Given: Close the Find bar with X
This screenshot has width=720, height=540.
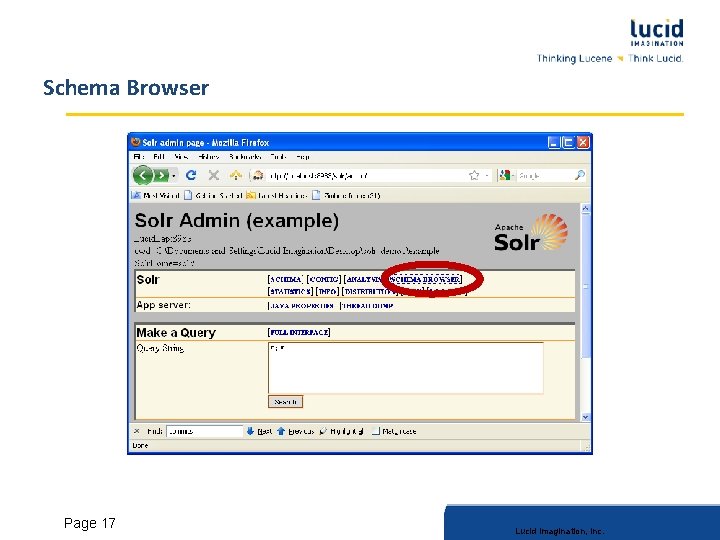Looking at the screenshot, I should [136, 431].
